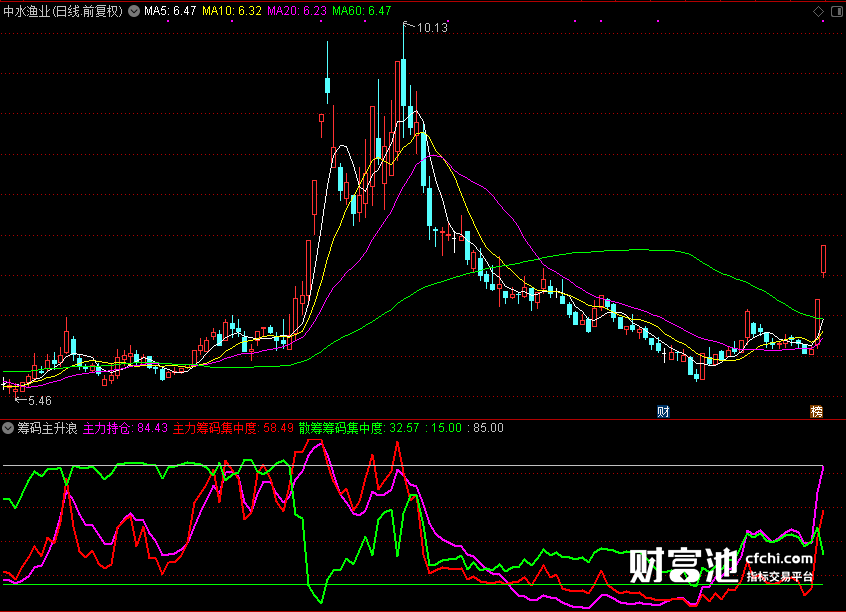Click the 15.00 threshold value
Image resolution: width=846 pixels, height=612 pixels.
pyautogui.click(x=447, y=428)
